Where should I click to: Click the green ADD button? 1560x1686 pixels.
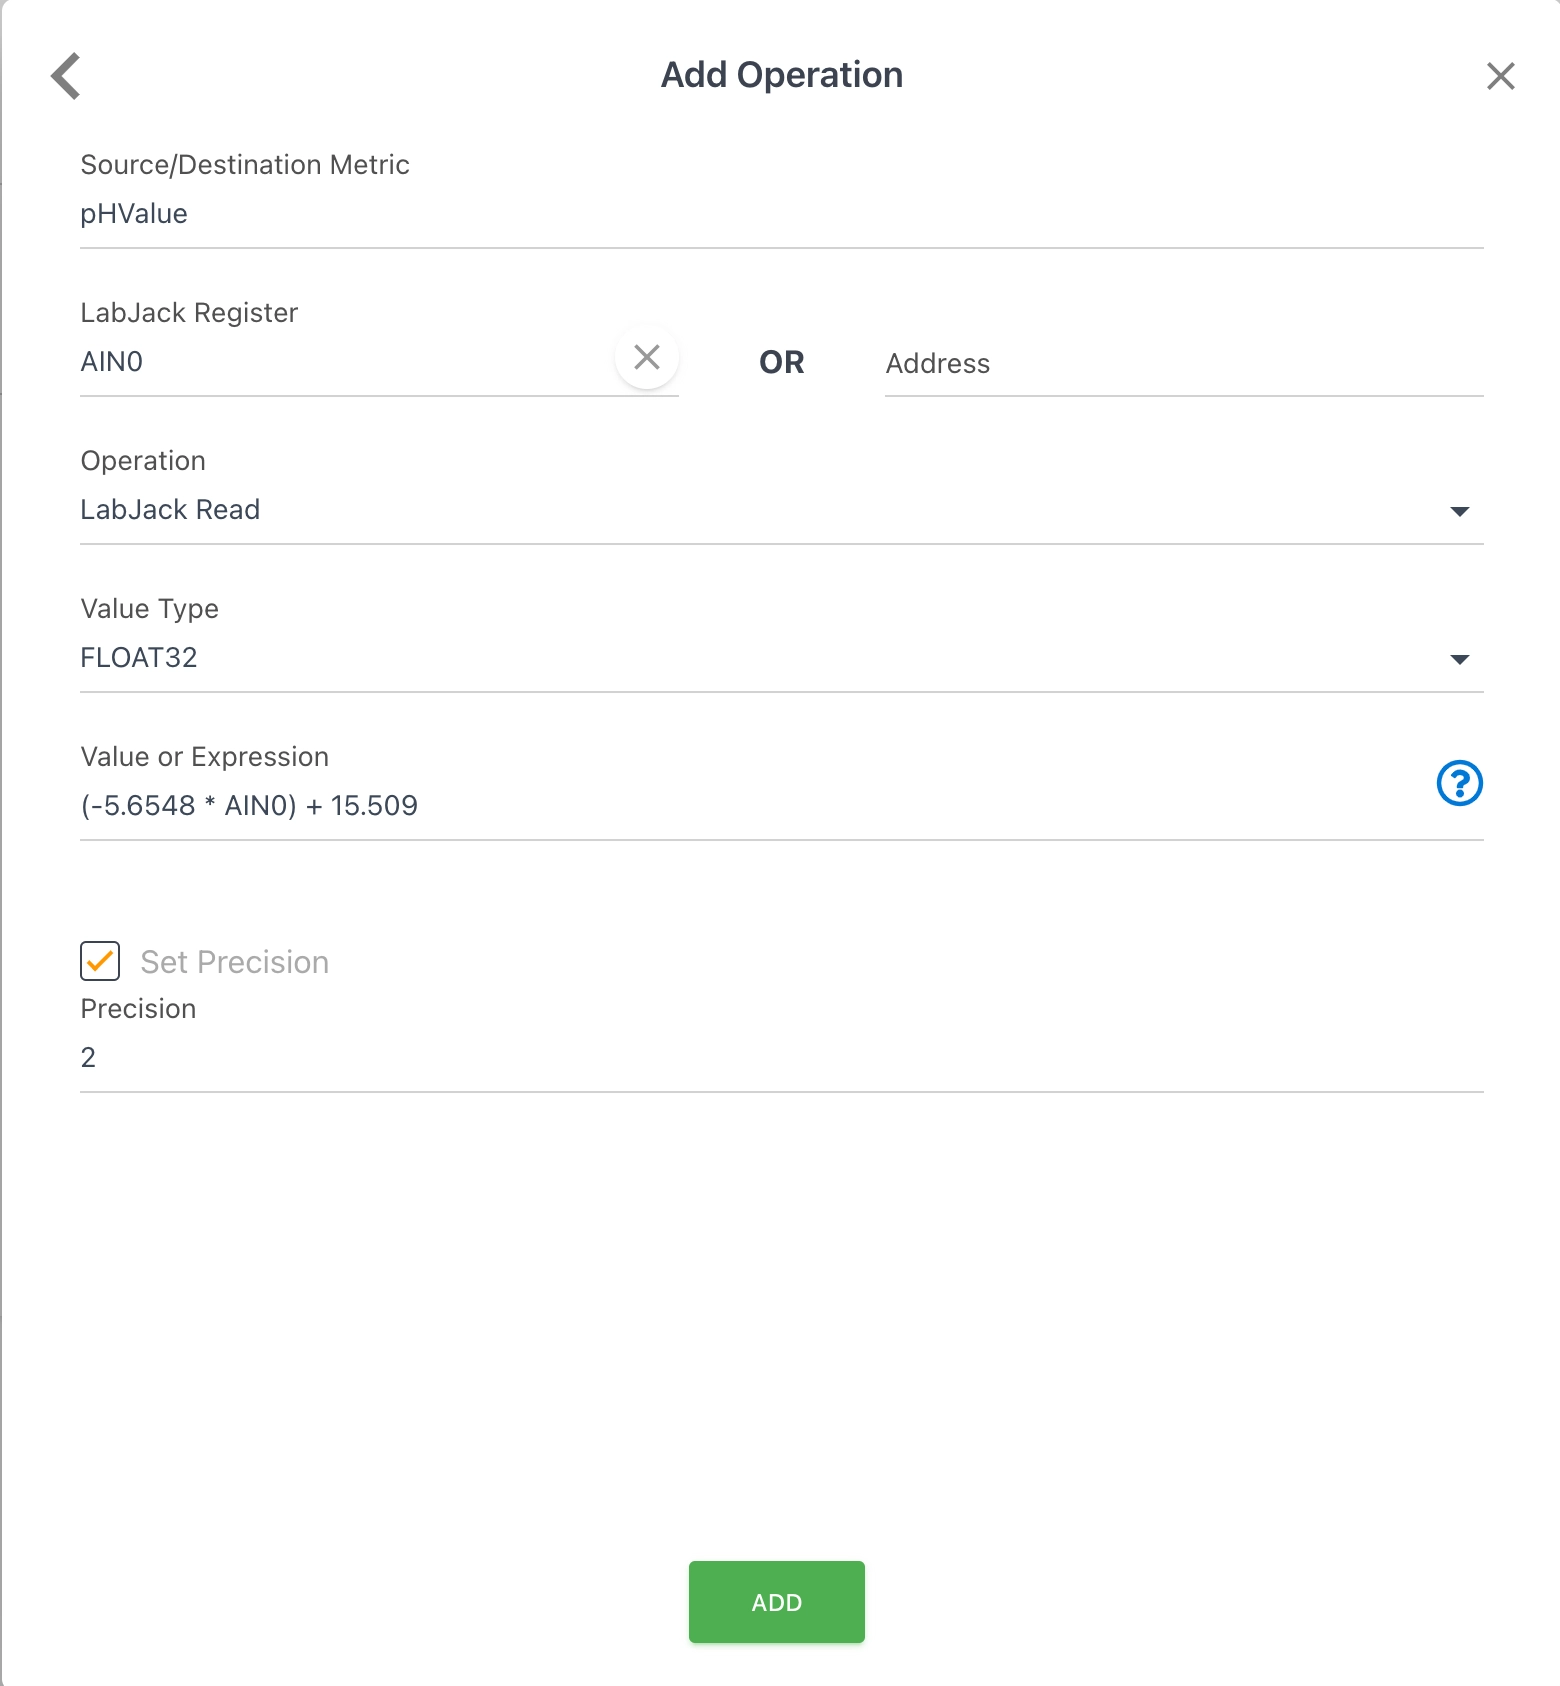pyautogui.click(x=777, y=1602)
